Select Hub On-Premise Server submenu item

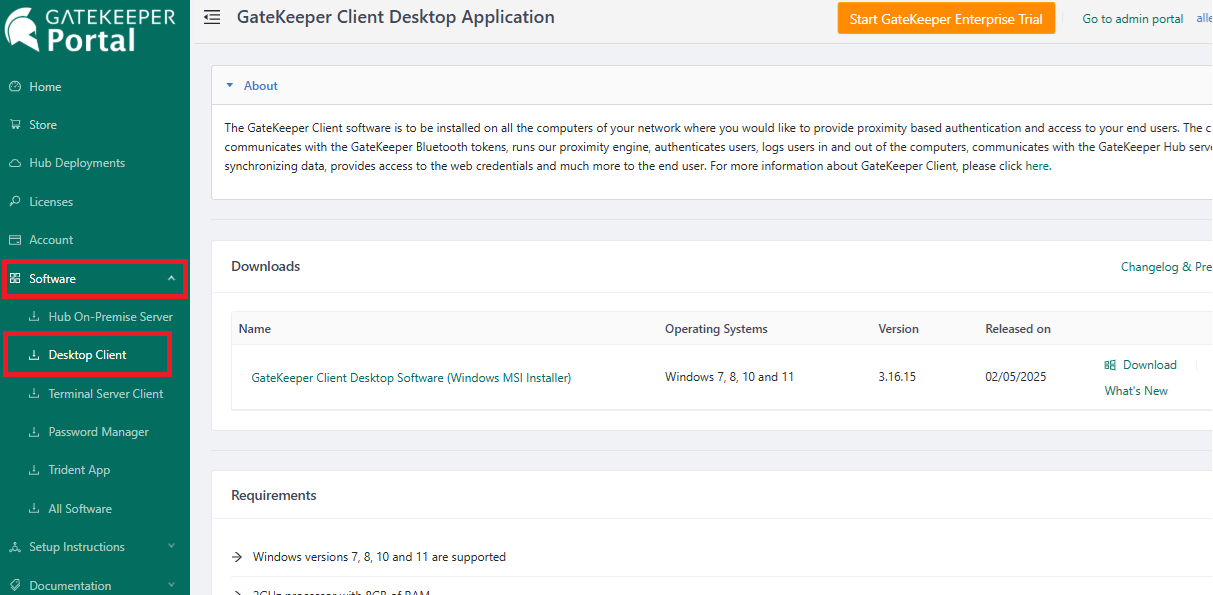[x=111, y=317]
